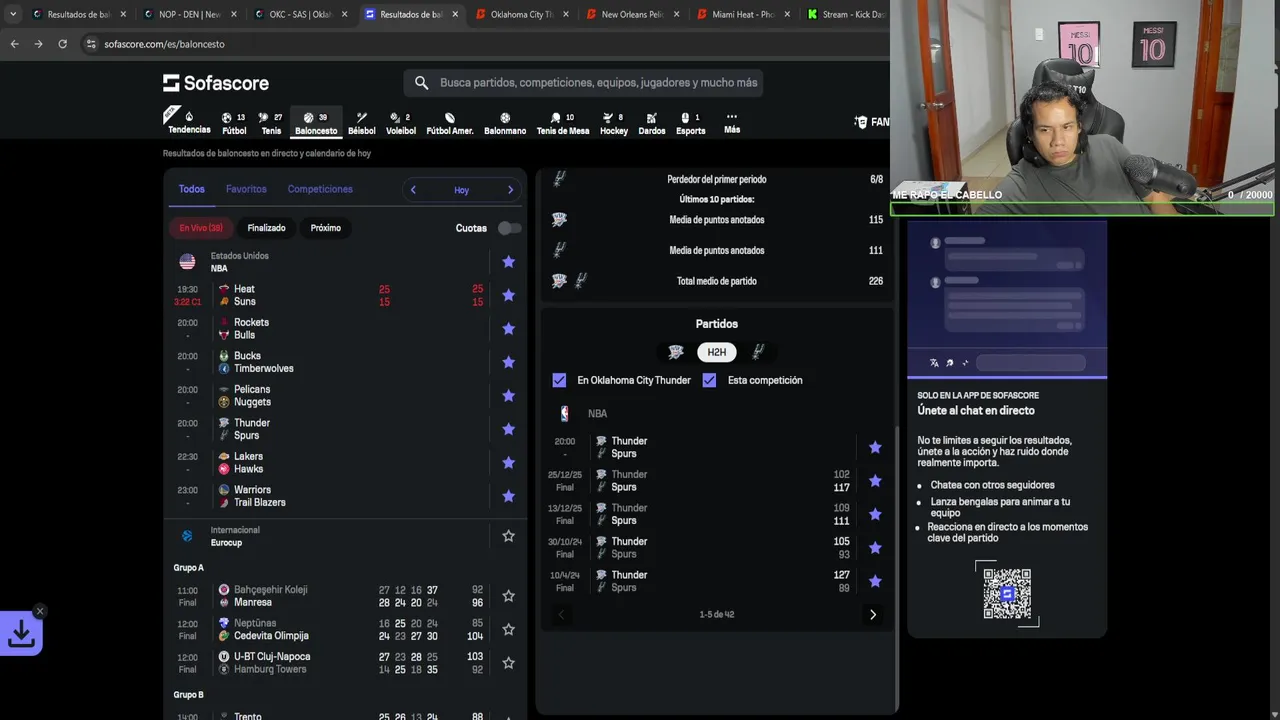Unfavorite the Heat vs Suns match star
Screen dimensions: 1280x720
(x=508, y=295)
